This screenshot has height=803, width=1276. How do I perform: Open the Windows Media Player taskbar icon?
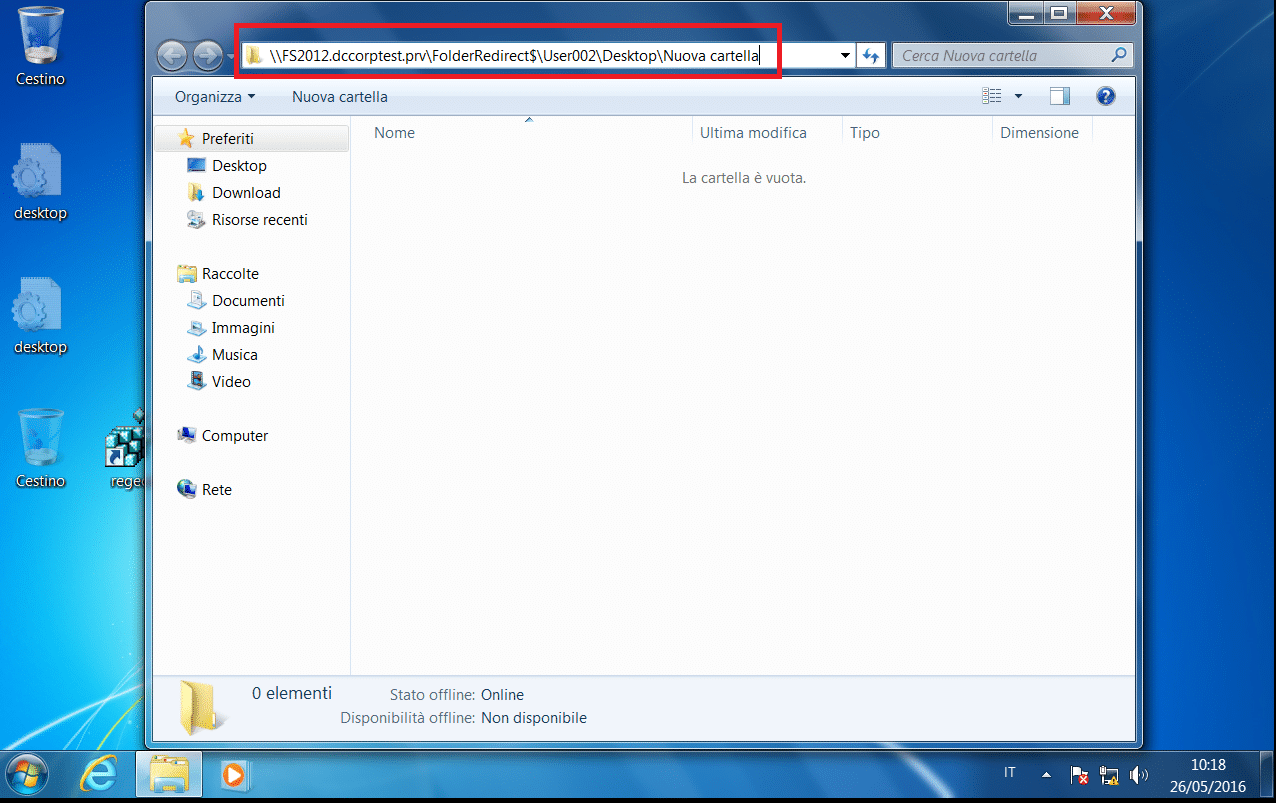(x=234, y=774)
